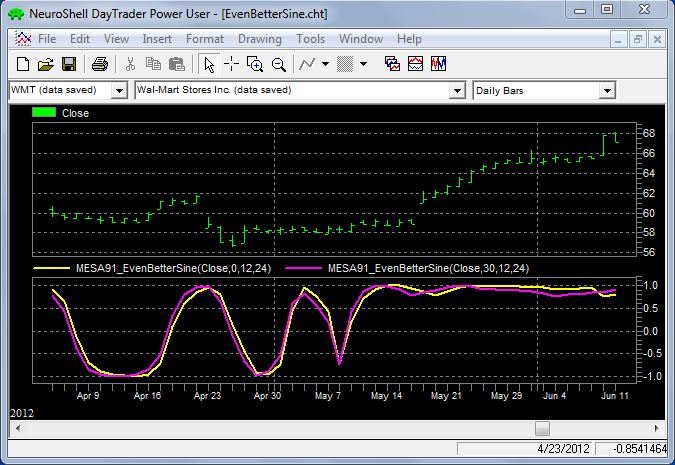The height and width of the screenshot is (465, 675).
Task: Expand the Wal-Mart Stores Inc. name dropdown
Action: pos(457,91)
